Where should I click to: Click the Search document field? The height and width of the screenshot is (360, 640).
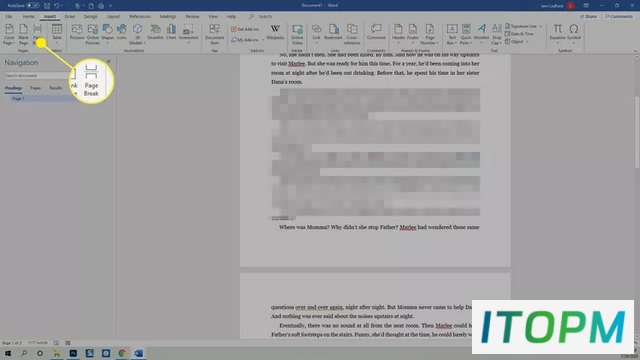[x=37, y=76]
